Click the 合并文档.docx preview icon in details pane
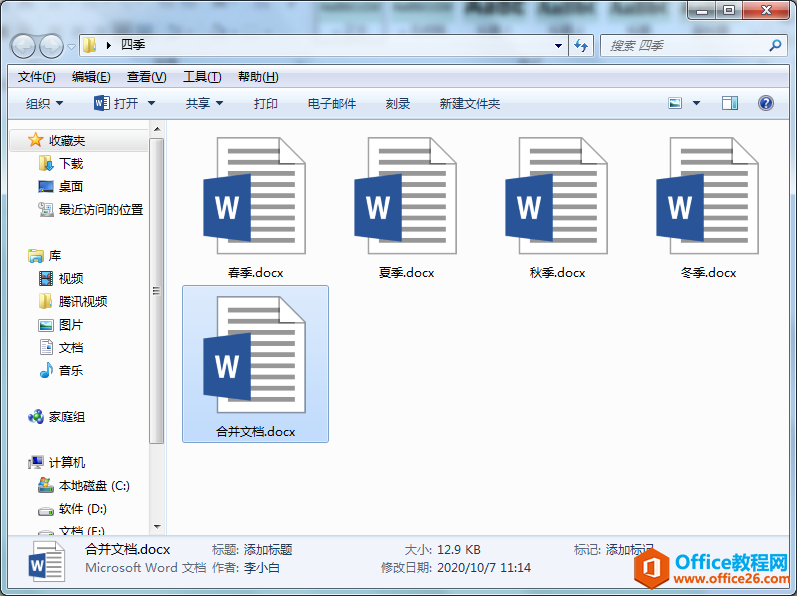 [x=46, y=561]
